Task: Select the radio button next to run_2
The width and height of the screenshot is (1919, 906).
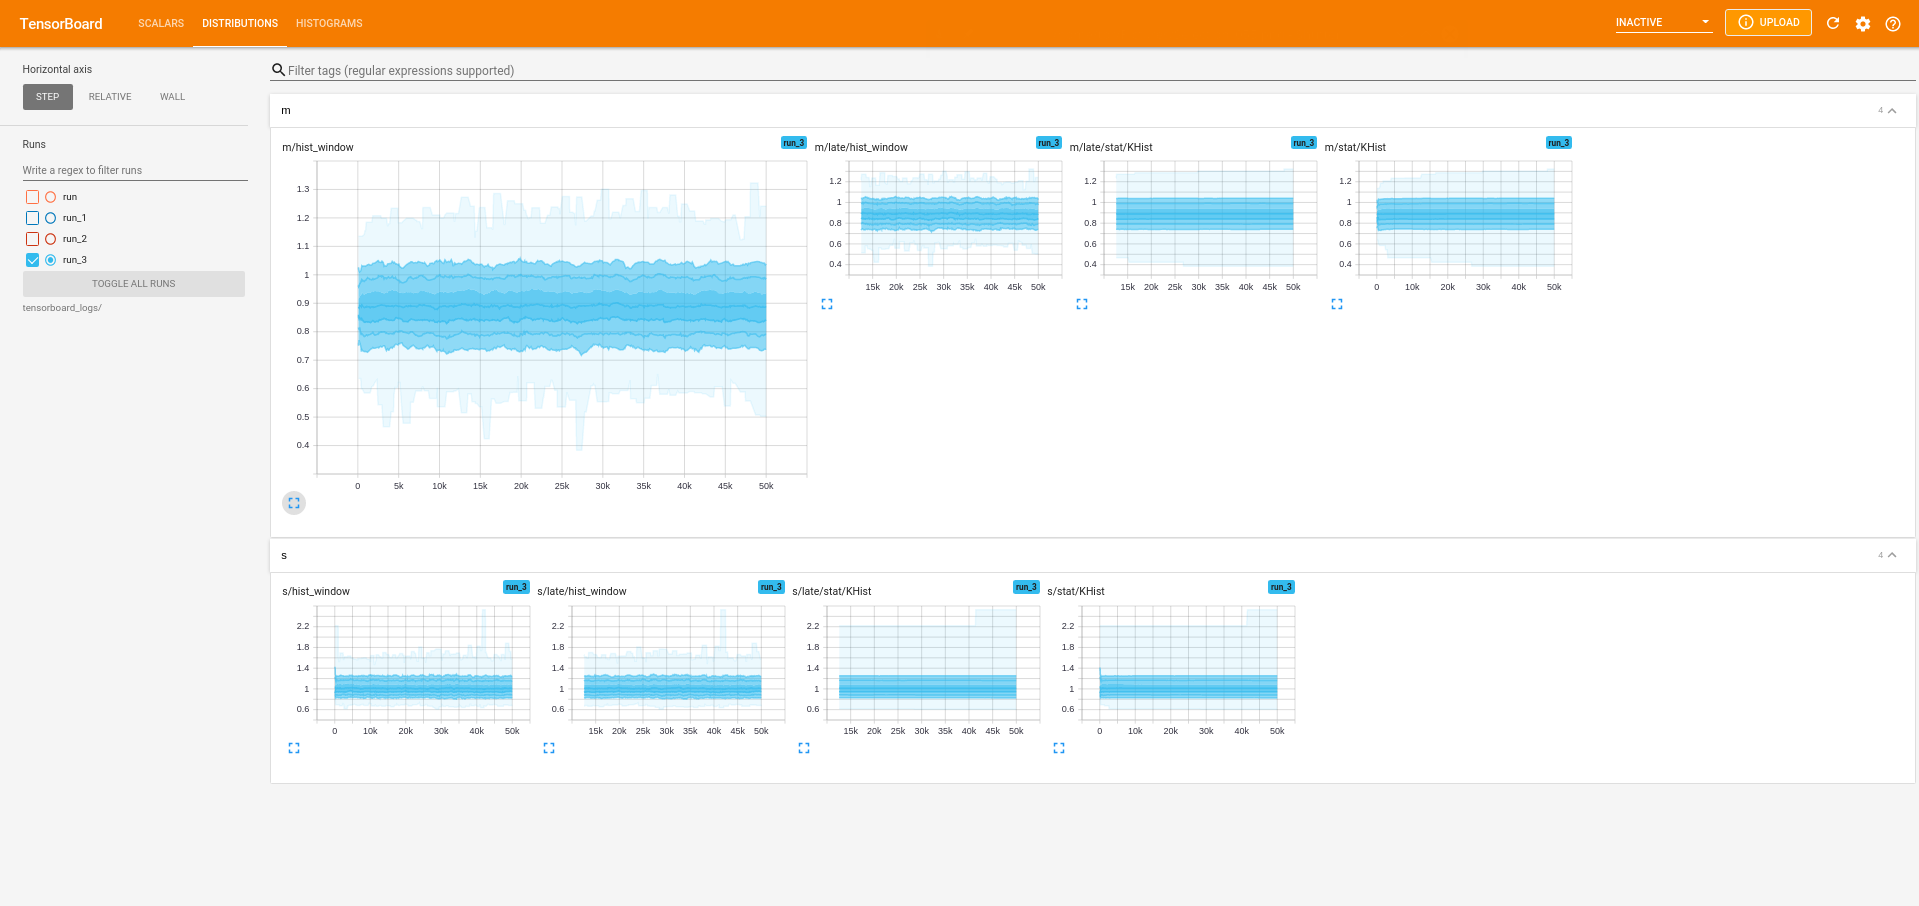Action: point(50,238)
